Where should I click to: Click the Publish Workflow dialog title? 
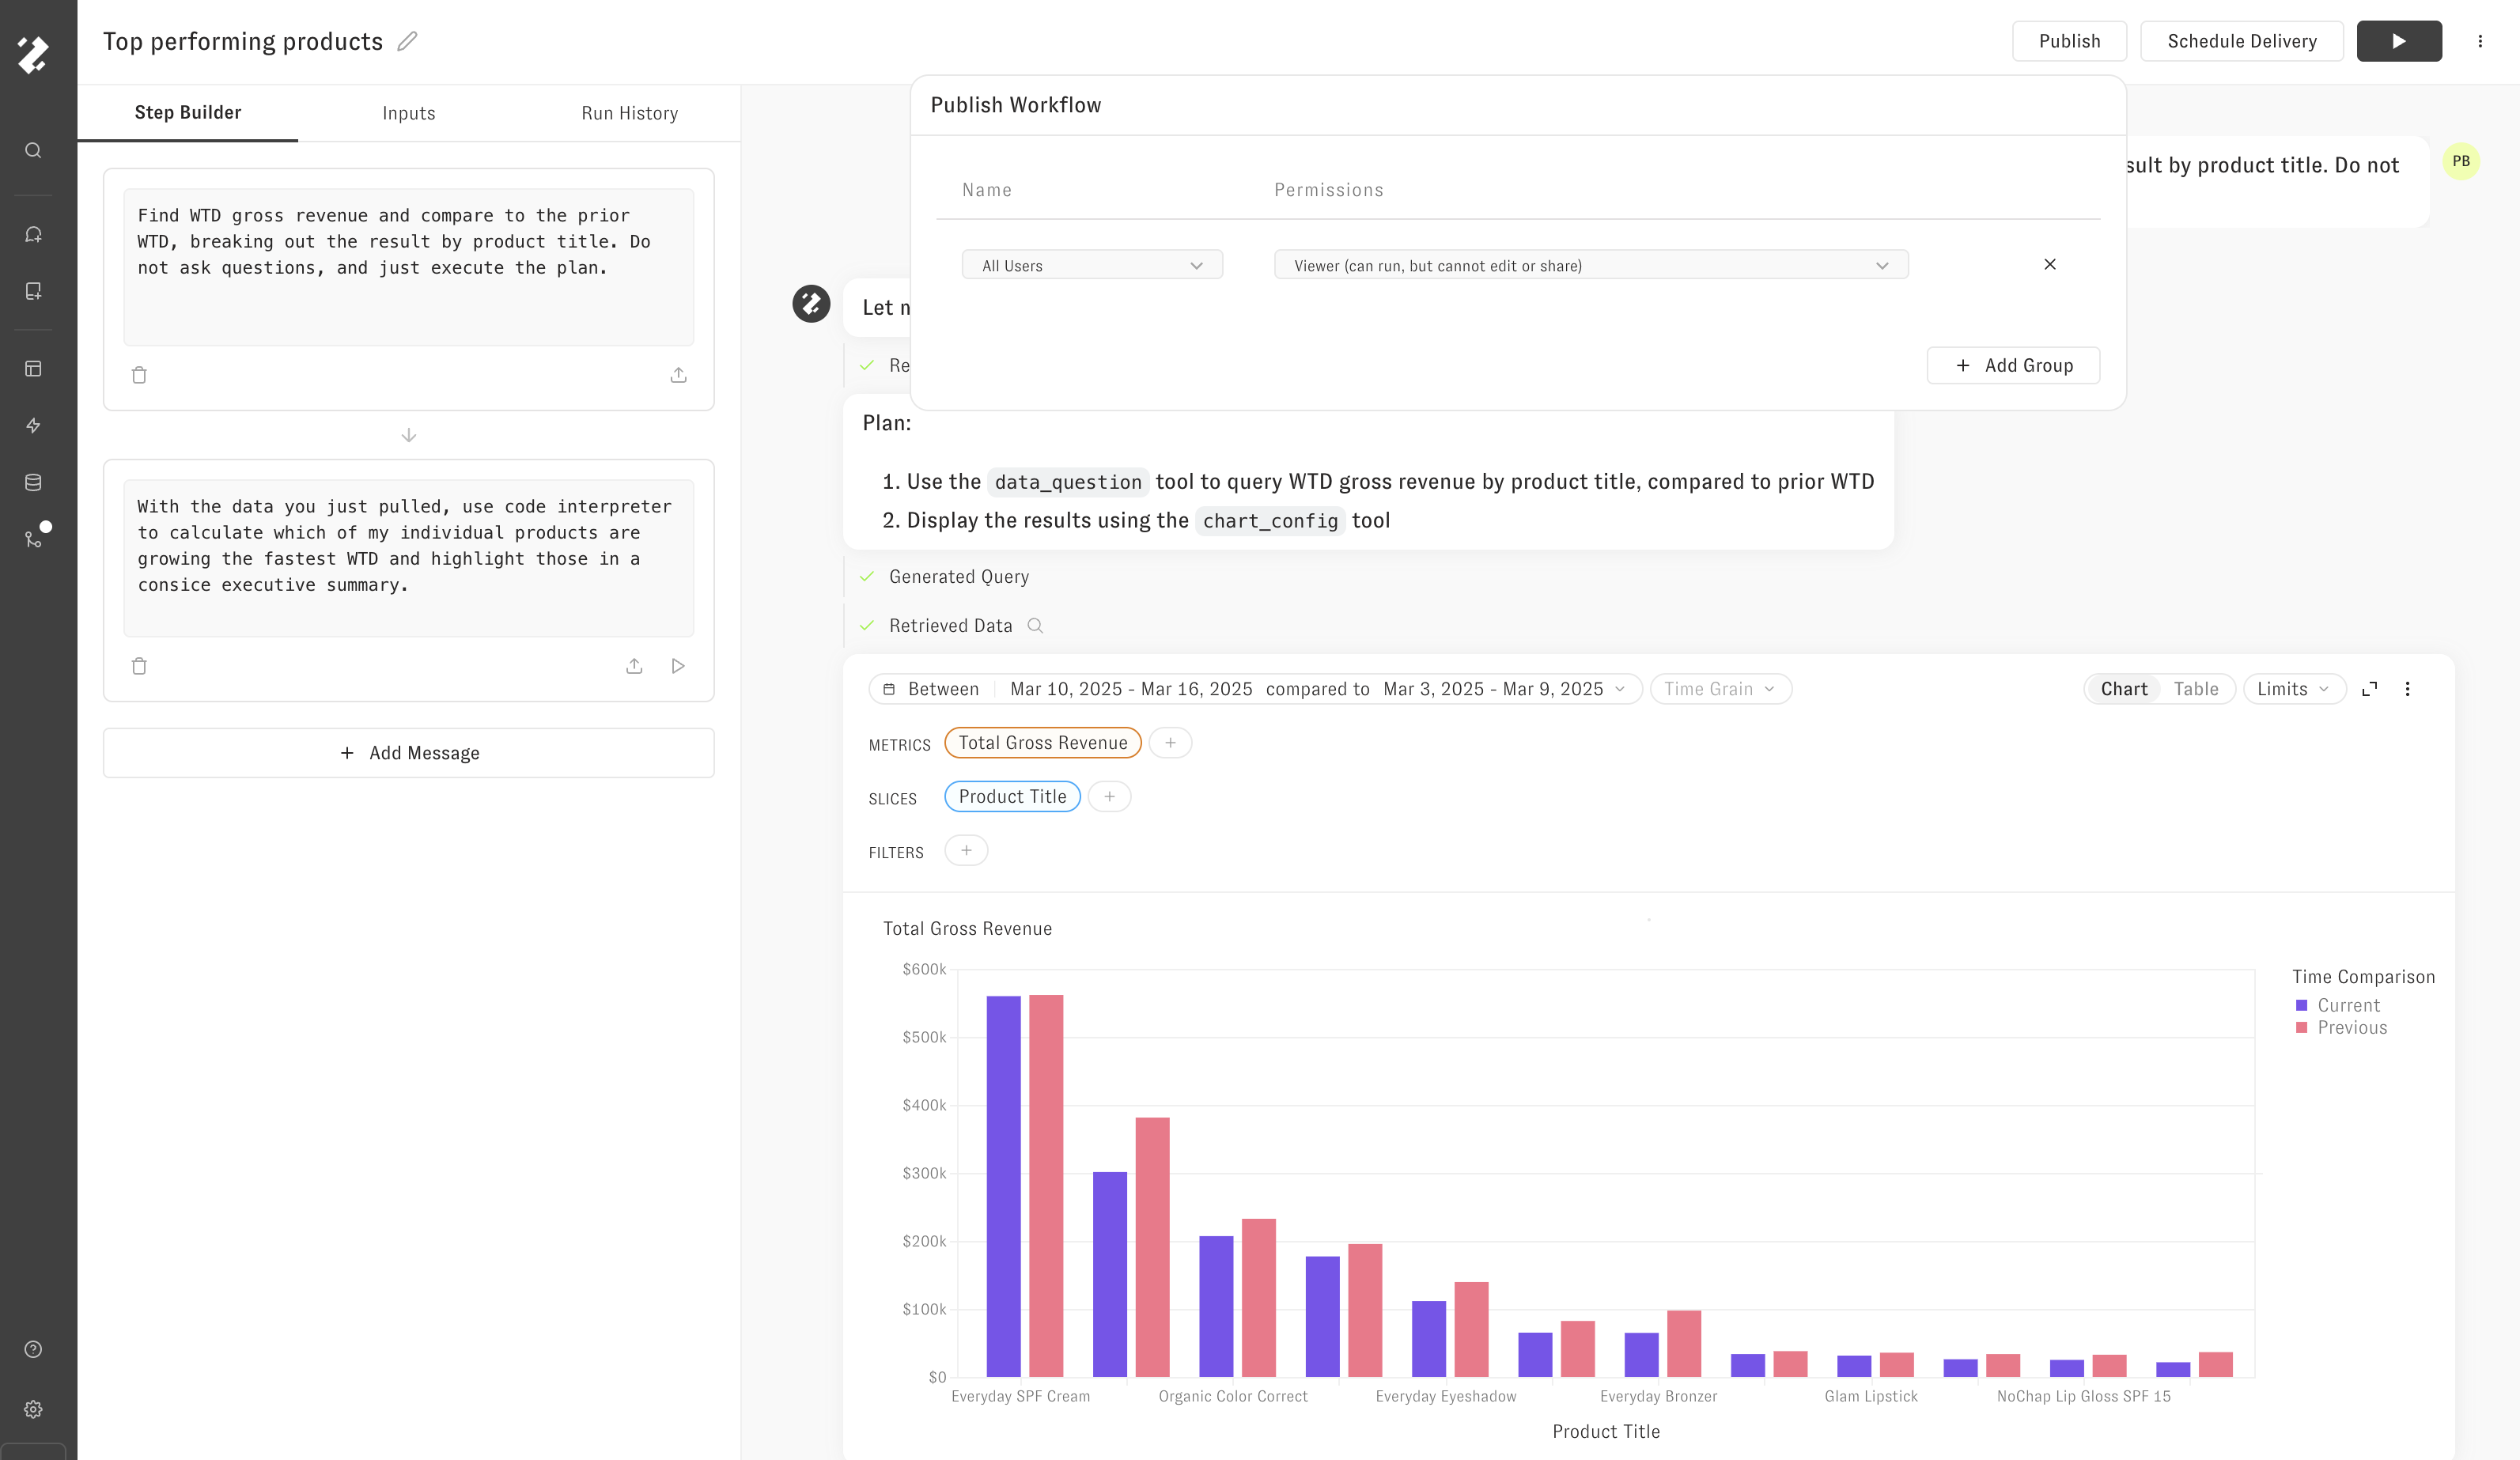[x=1016, y=105]
